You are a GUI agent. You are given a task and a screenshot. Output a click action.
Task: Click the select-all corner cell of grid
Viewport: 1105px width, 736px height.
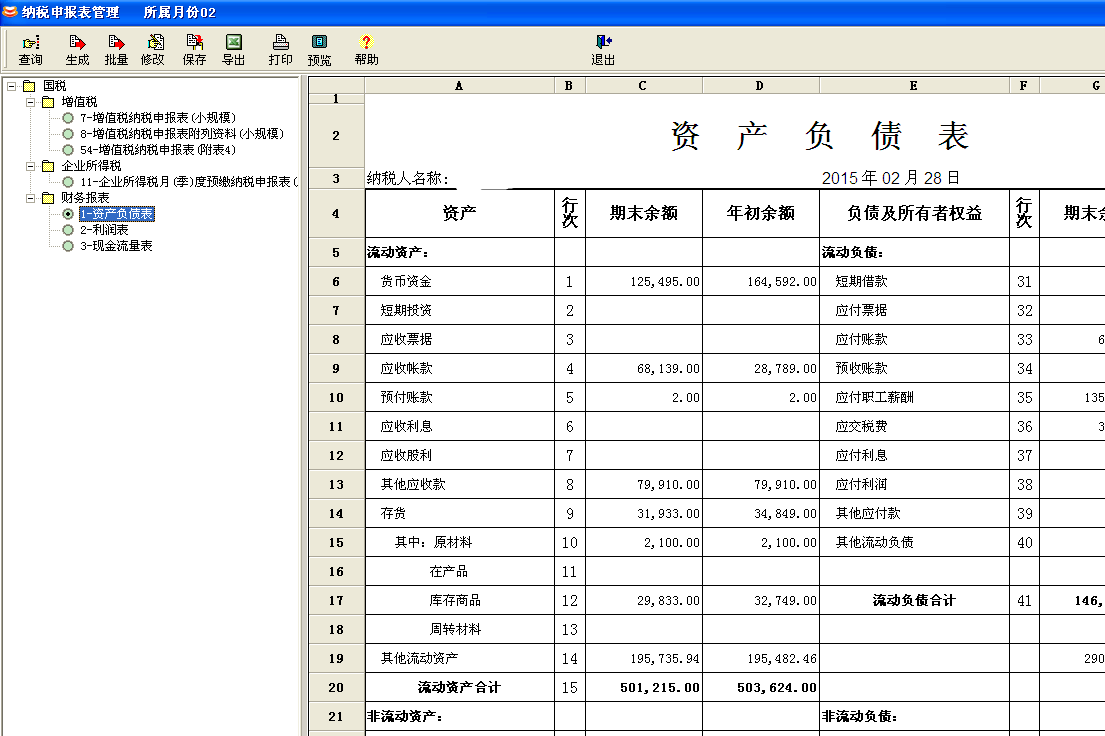point(336,85)
